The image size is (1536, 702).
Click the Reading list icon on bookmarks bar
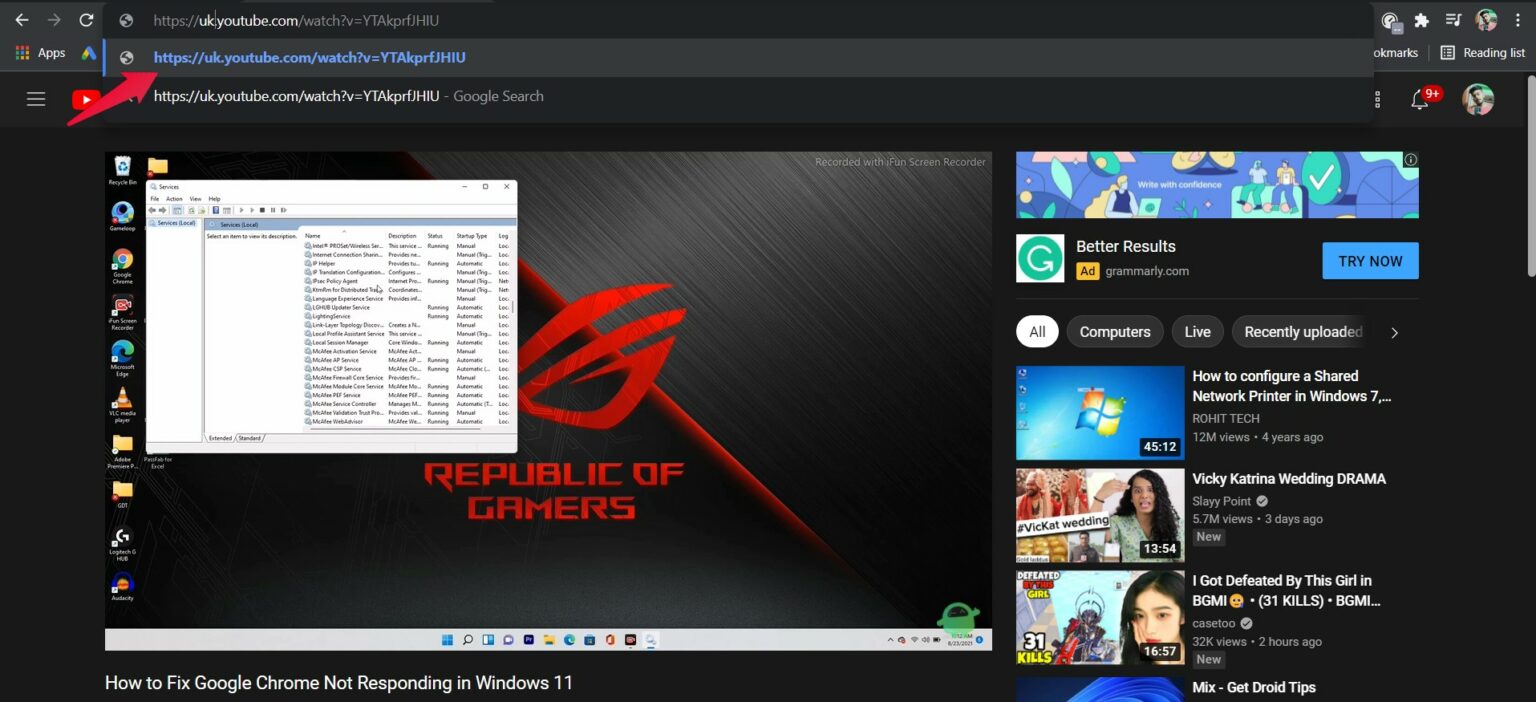click(x=1447, y=52)
